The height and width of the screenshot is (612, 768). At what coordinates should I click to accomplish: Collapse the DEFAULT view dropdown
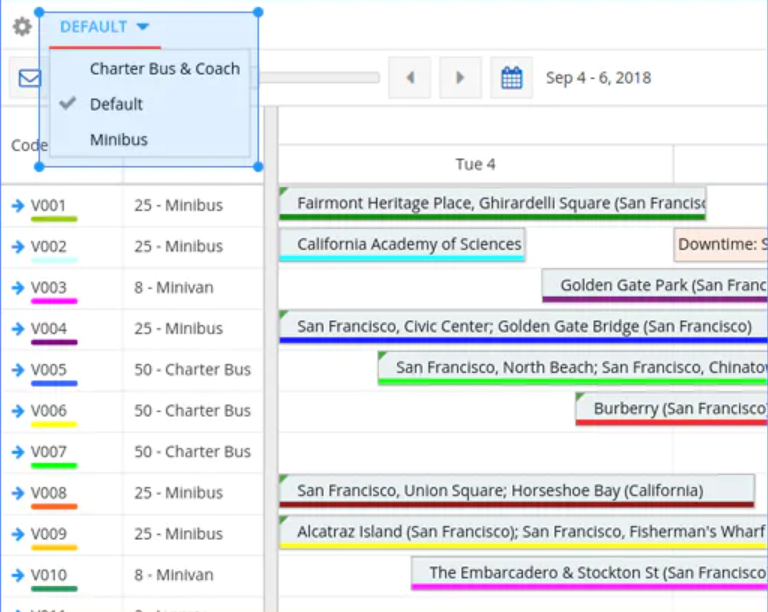pyautogui.click(x=104, y=26)
